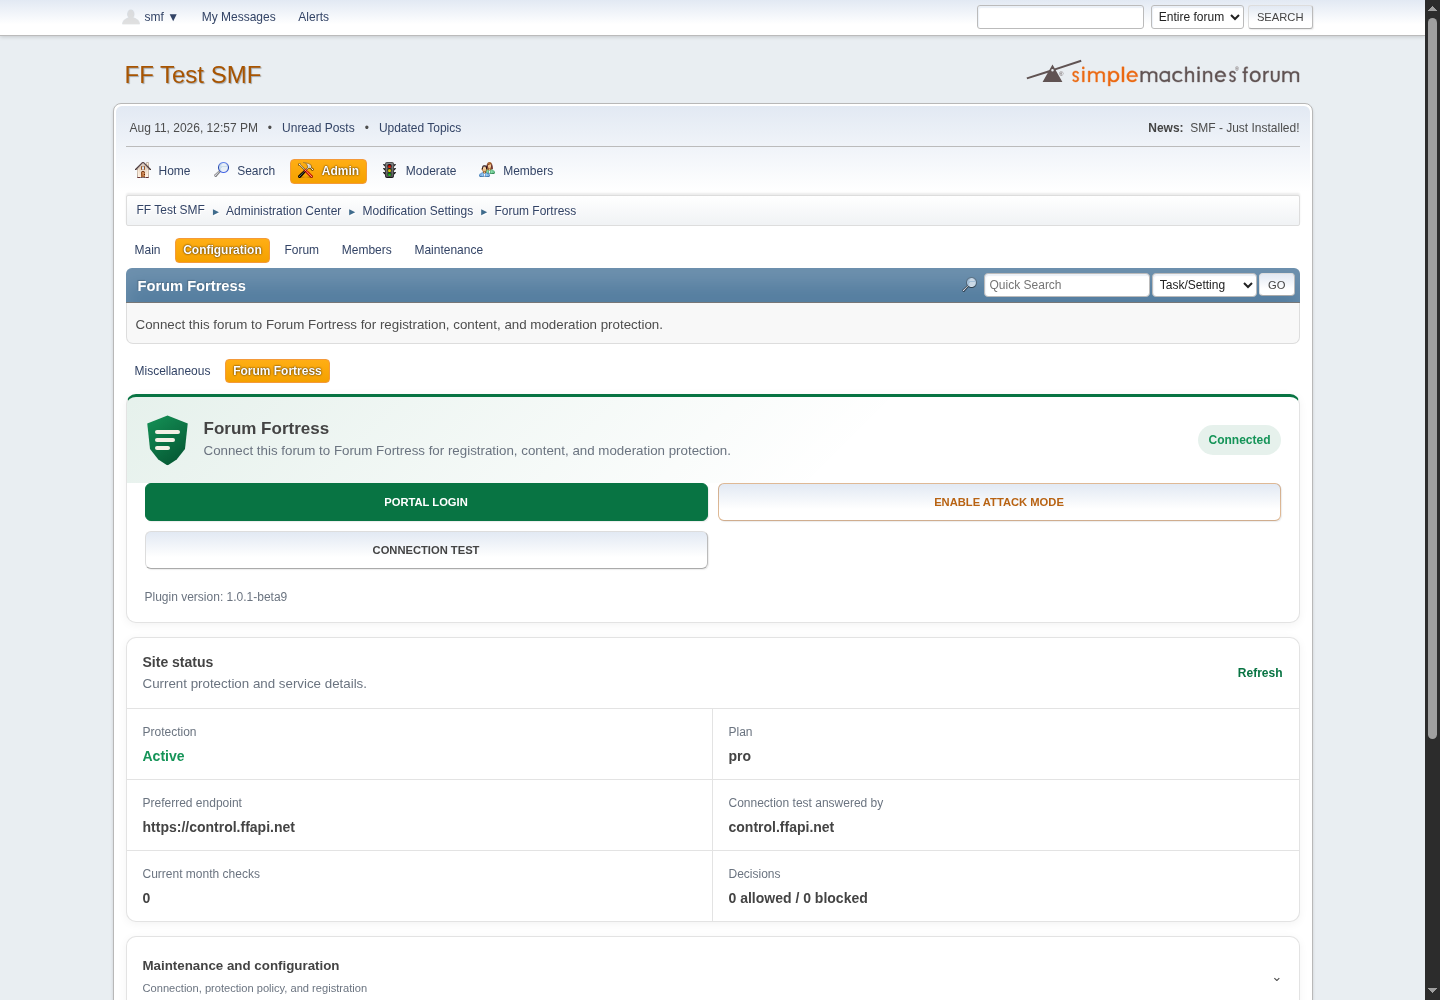Click the PORTAL LOGIN button
Viewport: 1440px width, 1000px height.
tap(426, 502)
